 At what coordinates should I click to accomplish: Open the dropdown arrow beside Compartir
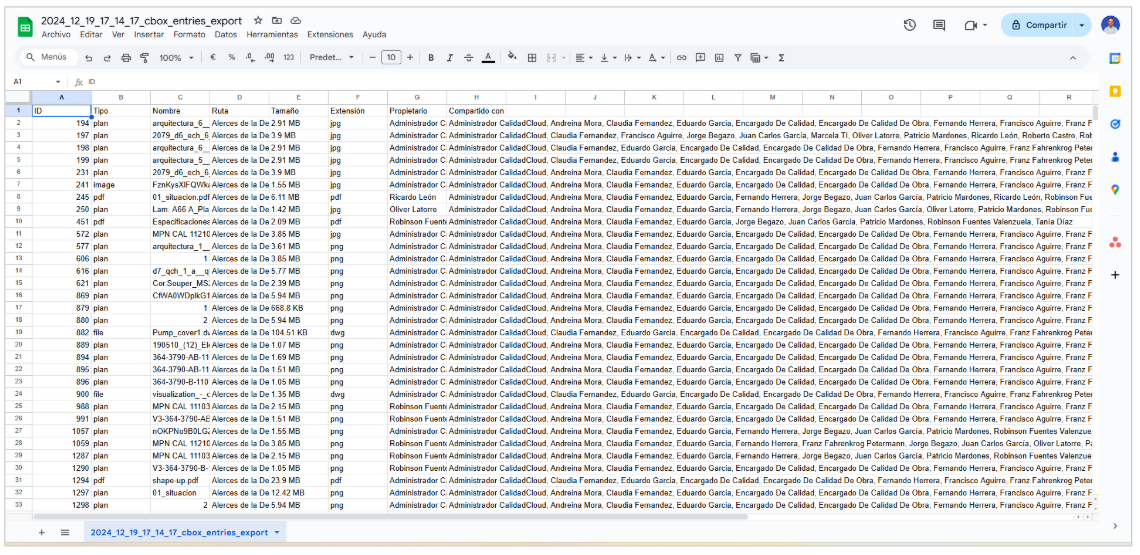coord(1082,25)
